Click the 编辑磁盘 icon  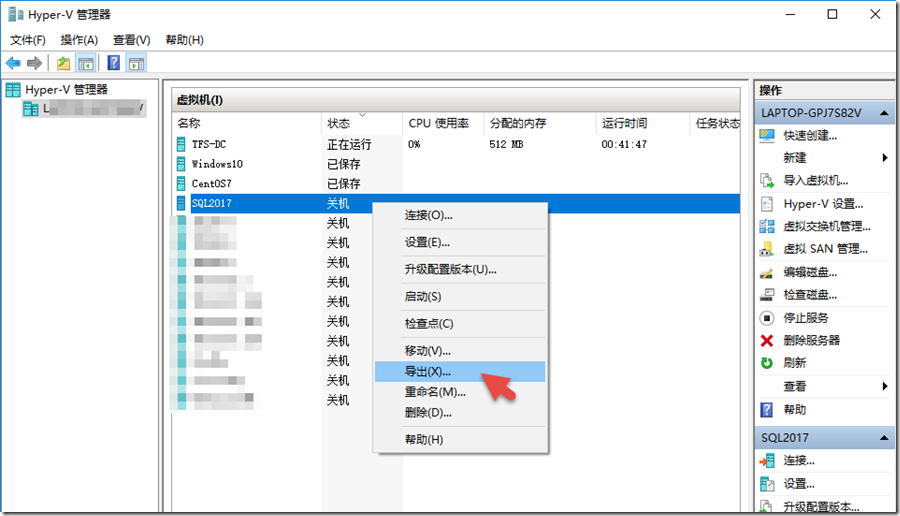pyautogui.click(x=767, y=272)
